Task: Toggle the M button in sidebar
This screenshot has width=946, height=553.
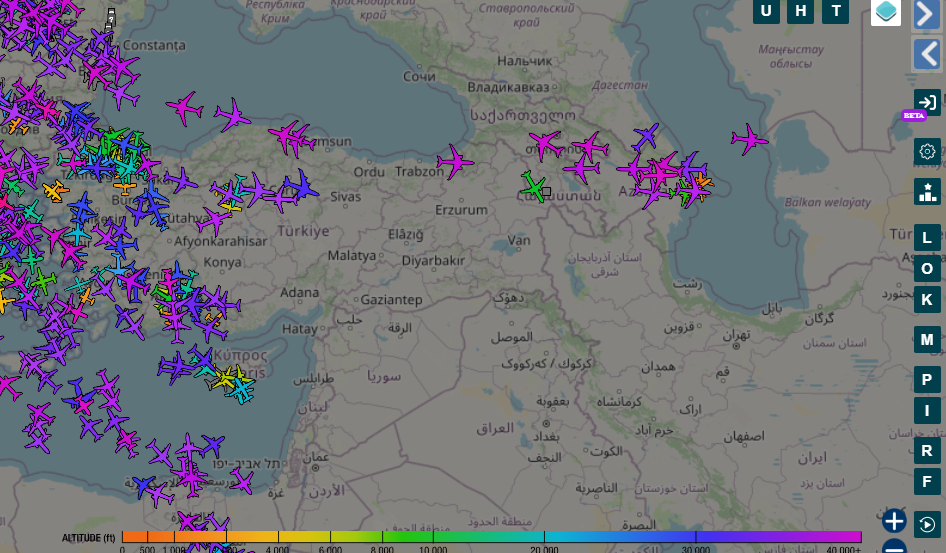Action: click(x=927, y=340)
